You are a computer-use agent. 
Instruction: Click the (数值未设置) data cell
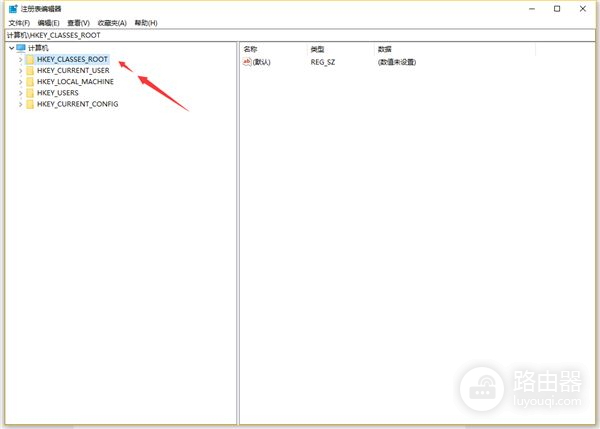397,62
